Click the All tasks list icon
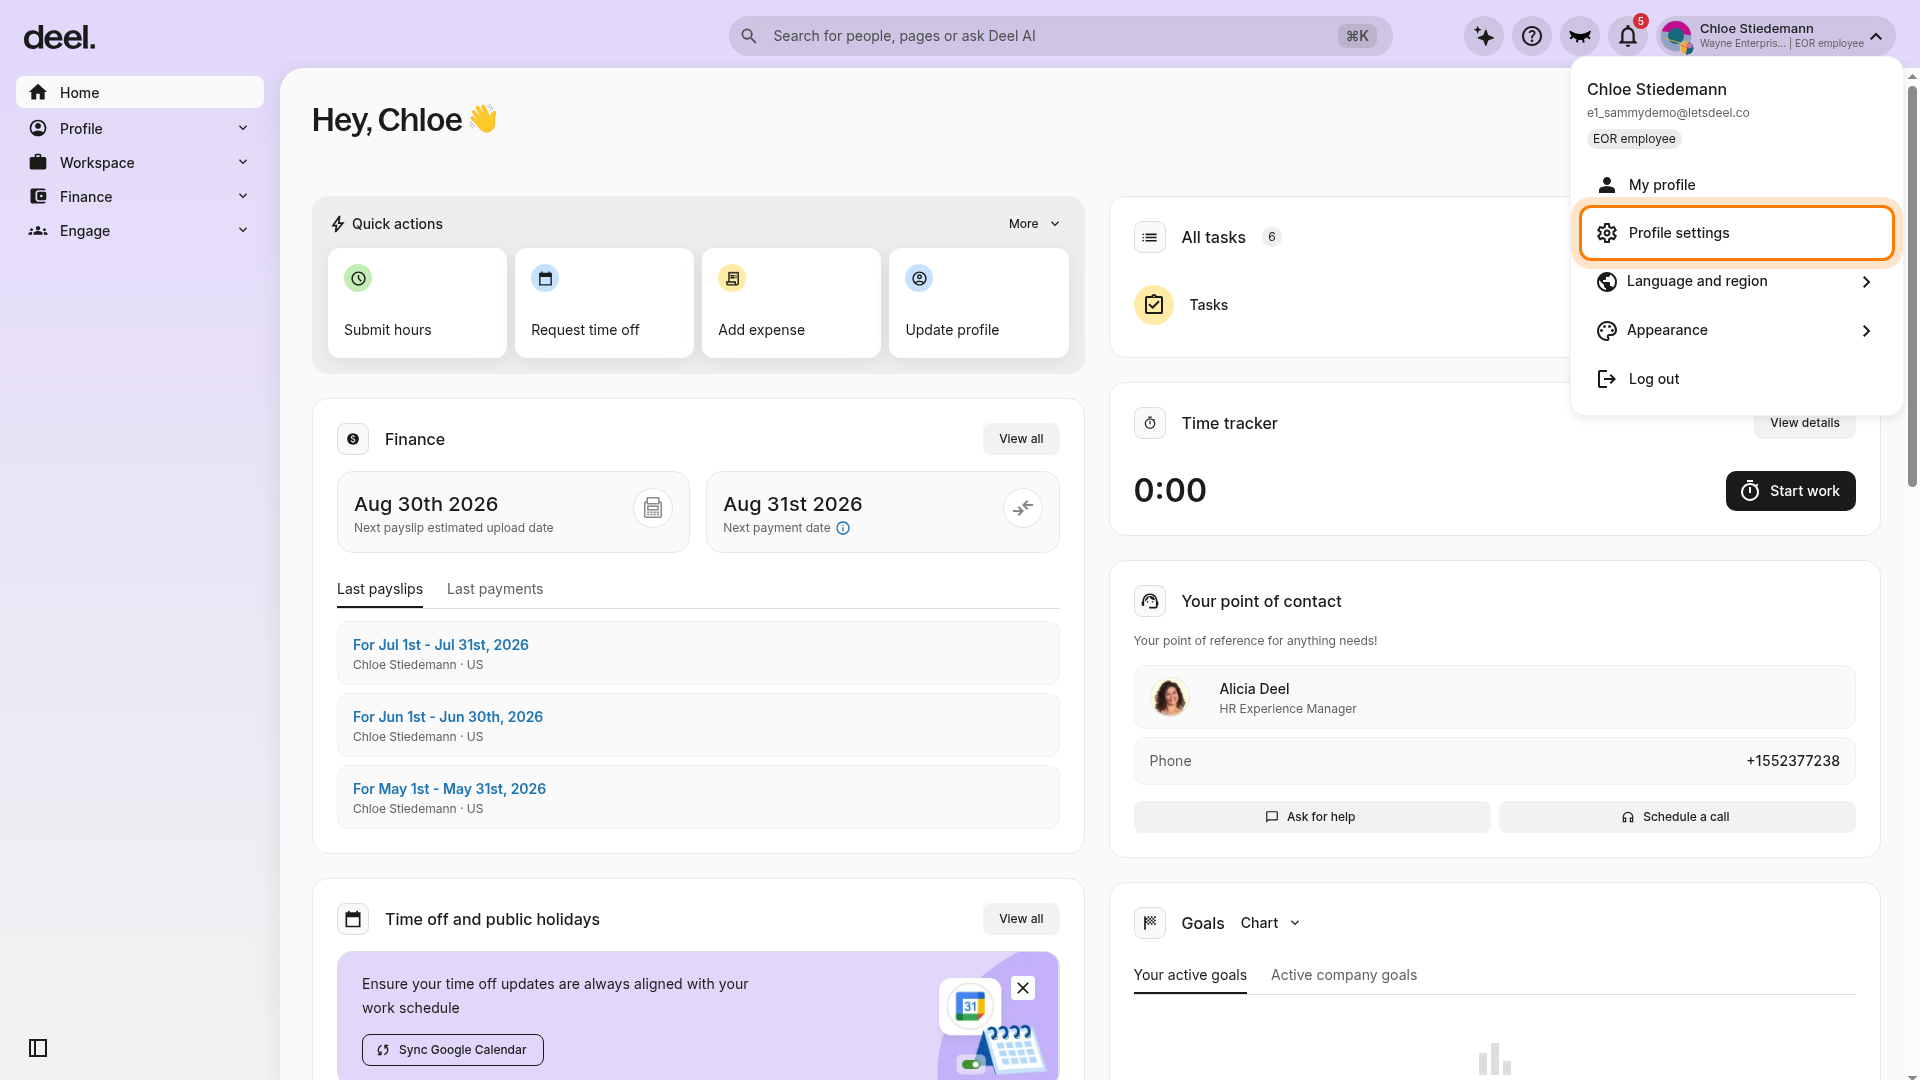The image size is (1920, 1080). point(1150,237)
